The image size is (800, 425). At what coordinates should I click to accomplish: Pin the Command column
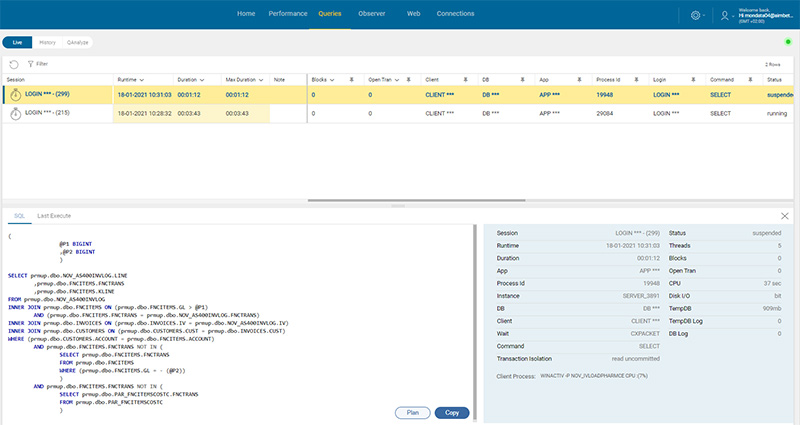point(750,80)
